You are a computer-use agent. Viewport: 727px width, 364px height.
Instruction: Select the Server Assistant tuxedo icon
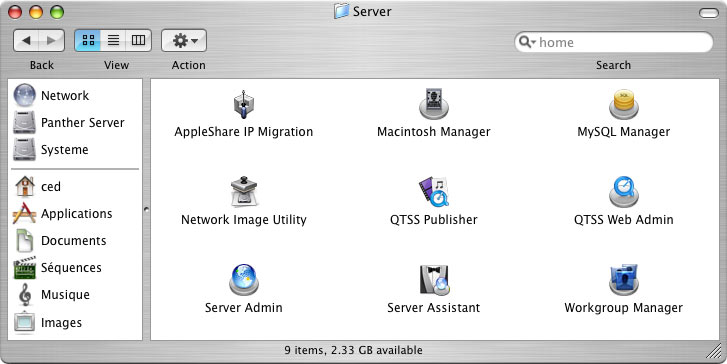tap(434, 280)
